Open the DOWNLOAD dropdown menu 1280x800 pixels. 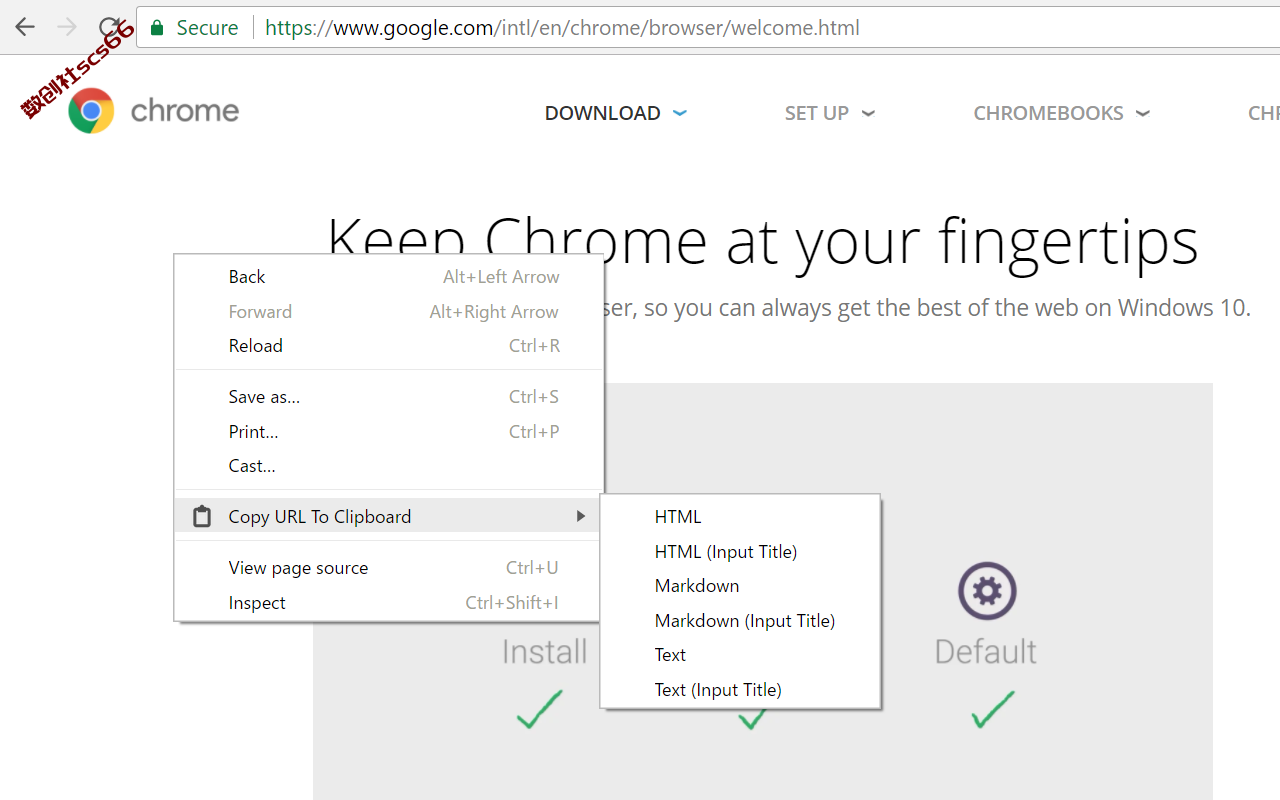click(x=616, y=113)
